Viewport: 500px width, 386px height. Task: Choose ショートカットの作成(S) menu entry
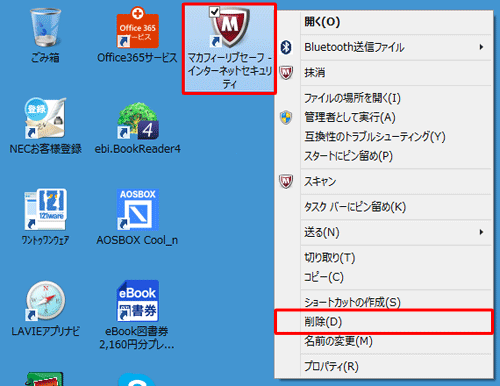383,302
